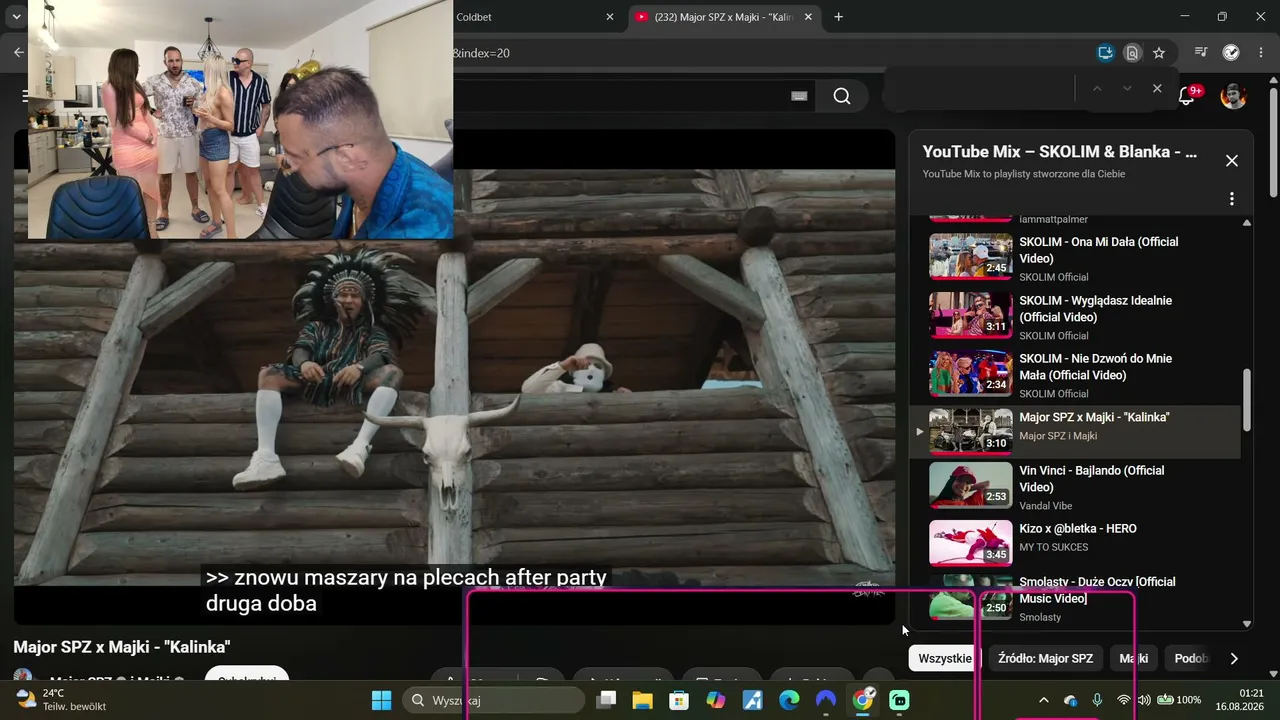Select the Źródło: Major SPZ filter chip
The height and width of the screenshot is (720, 1280).
click(1045, 658)
